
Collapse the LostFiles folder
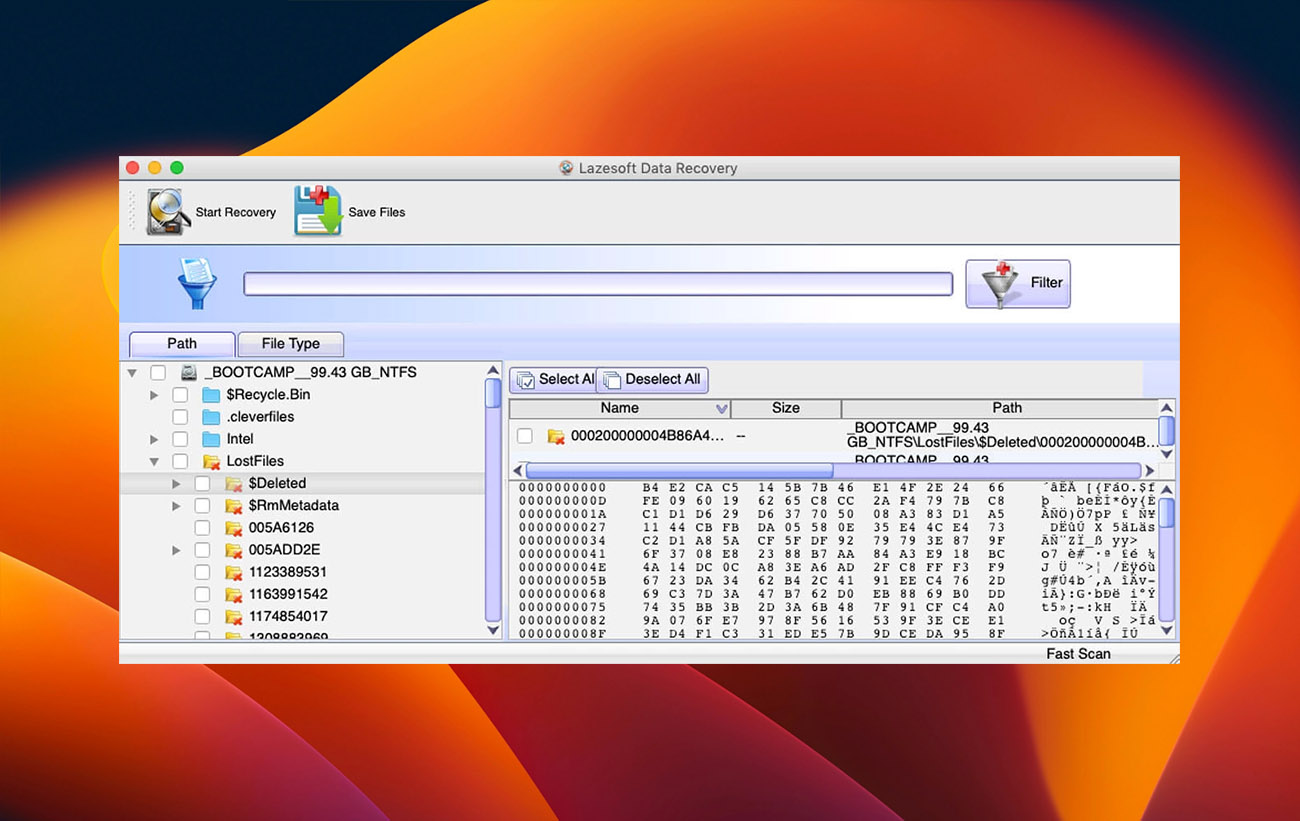(x=154, y=461)
